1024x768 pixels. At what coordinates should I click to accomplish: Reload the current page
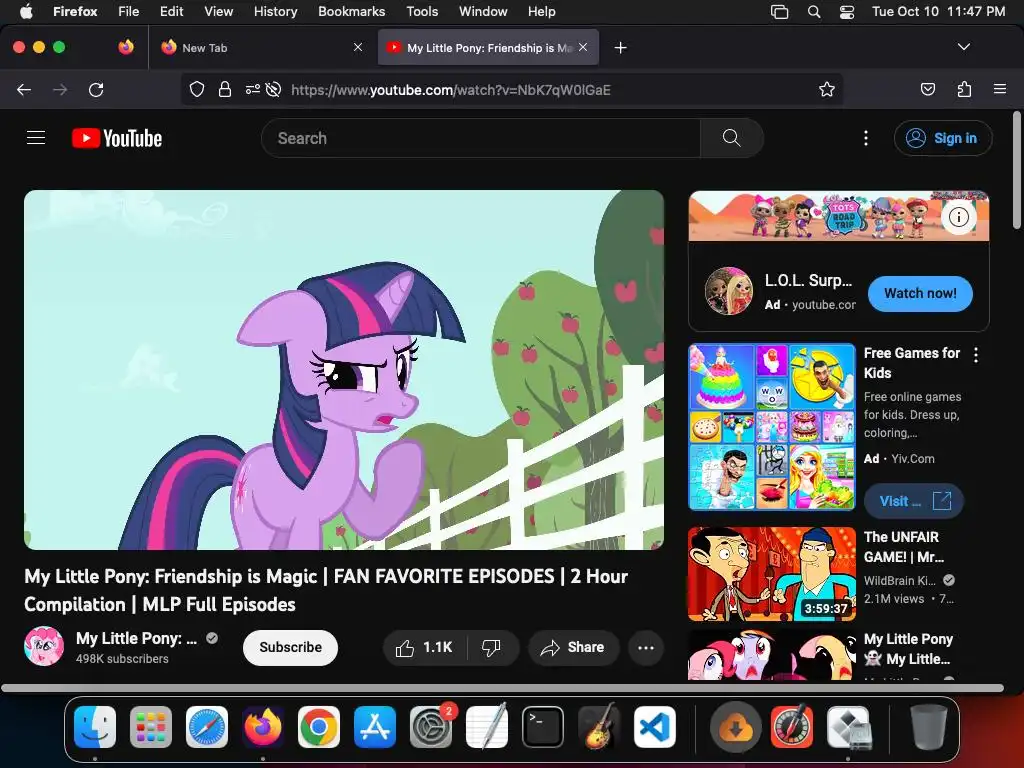tap(96, 89)
